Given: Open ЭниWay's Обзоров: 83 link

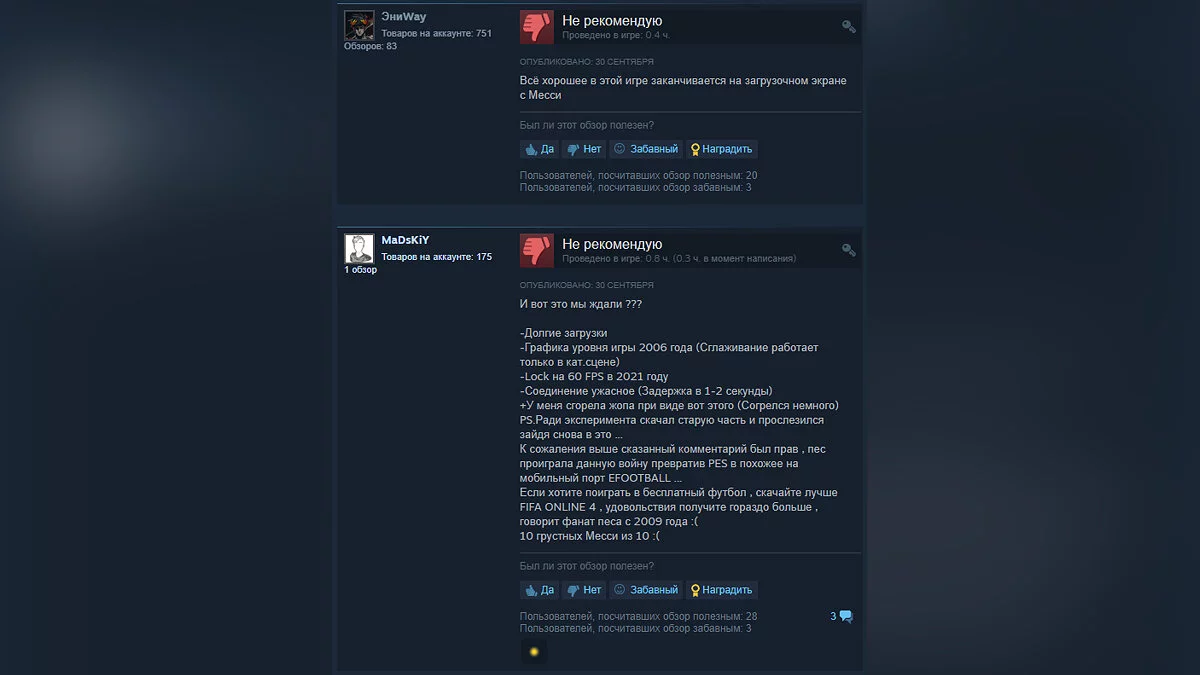Looking at the screenshot, I should [370, 46].
